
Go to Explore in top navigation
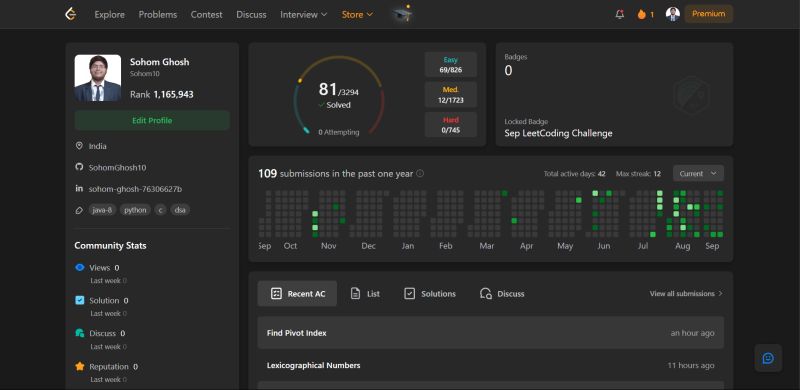(x=109, y=14)
